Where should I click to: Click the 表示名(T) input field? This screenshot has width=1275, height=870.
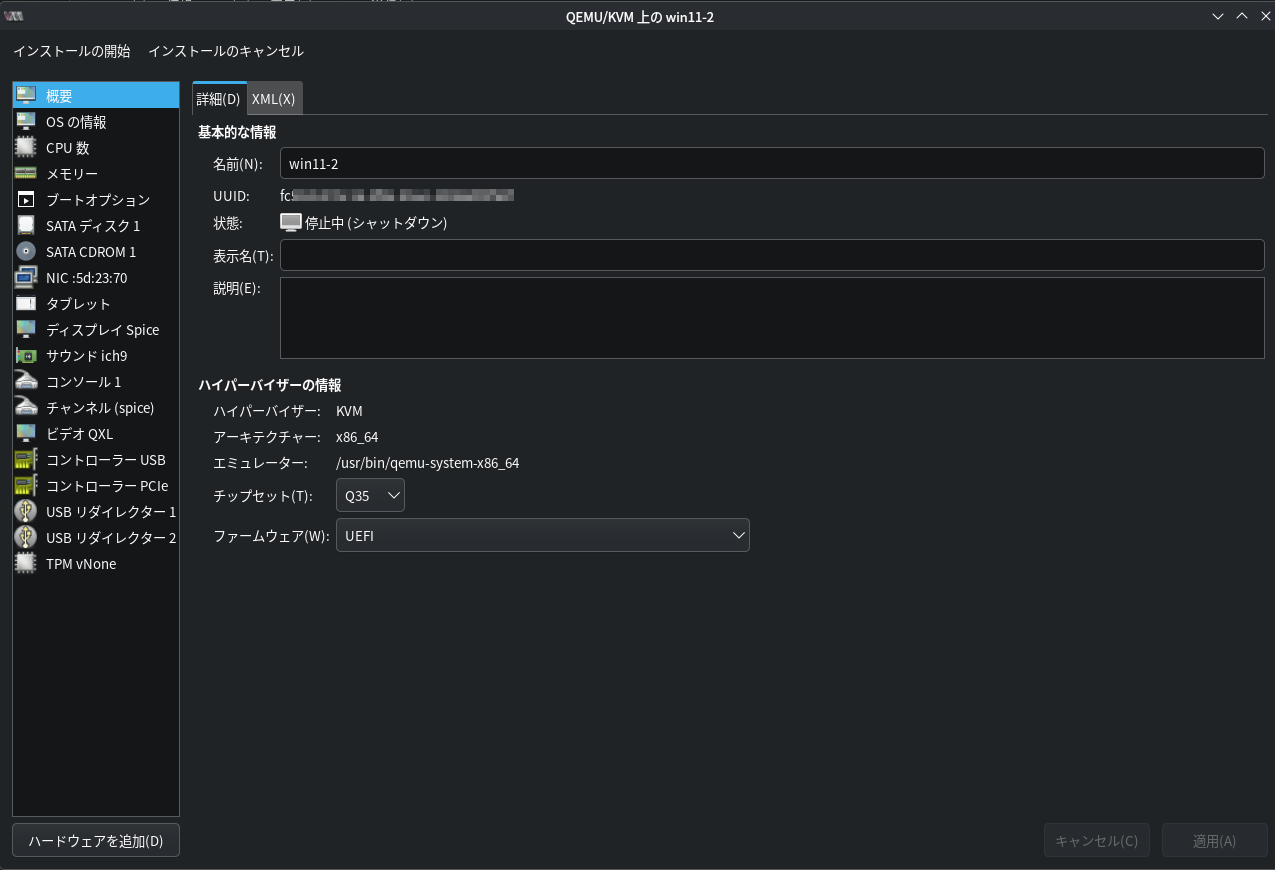[x=772, y=255]
